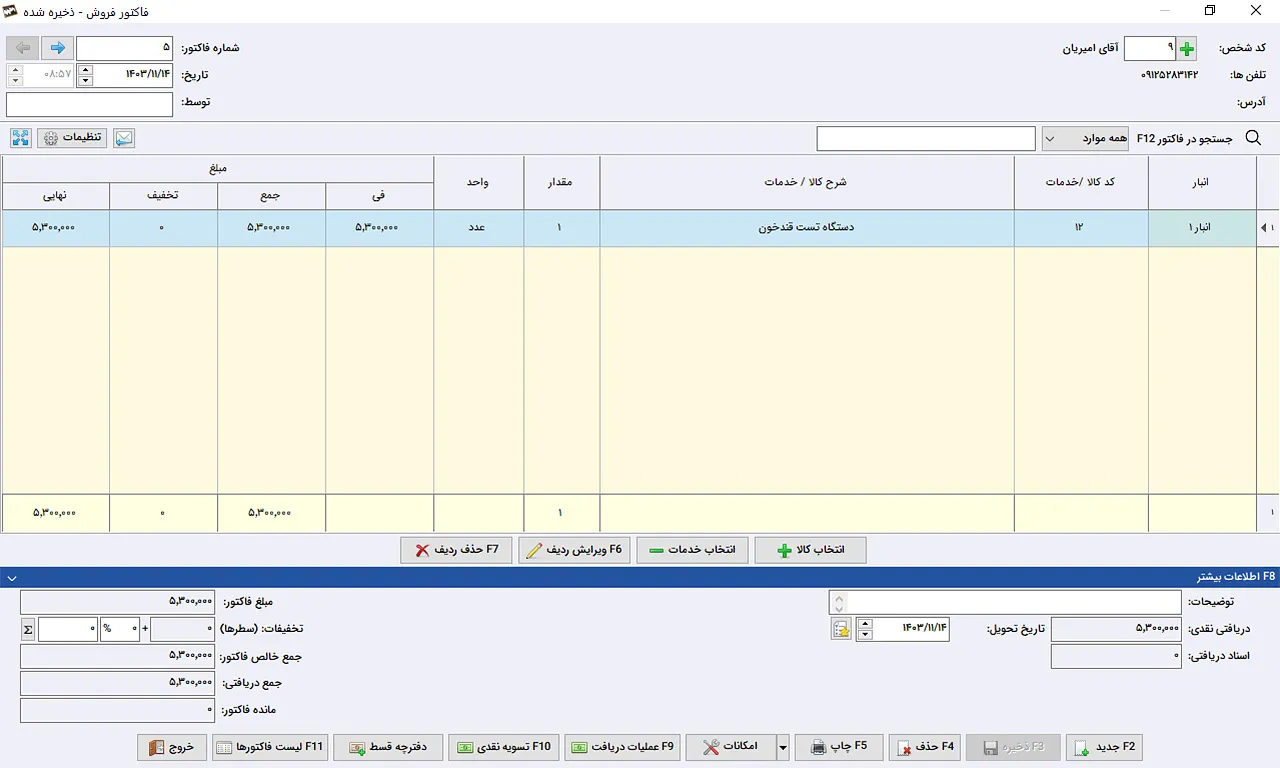Viewport: 1280px width, 768px height.
Task: Toggle the full-screen expand arrows icon
Action: (x=21, y=138)
